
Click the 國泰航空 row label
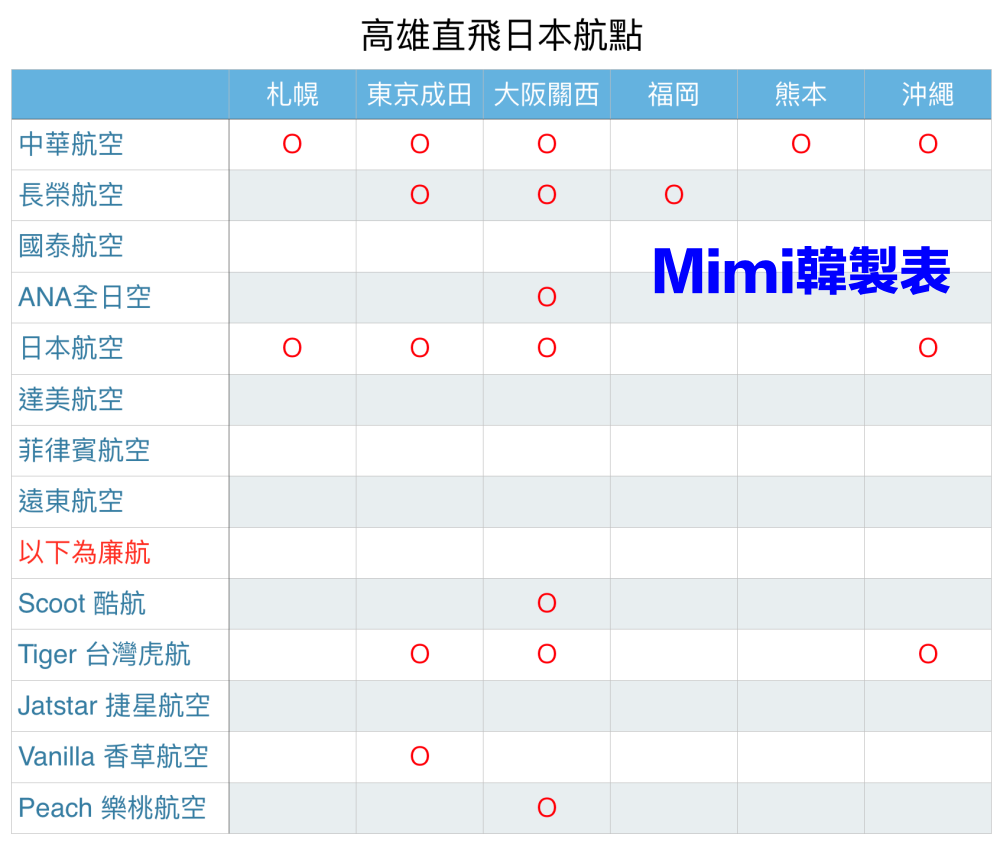[x=71, y=246]
